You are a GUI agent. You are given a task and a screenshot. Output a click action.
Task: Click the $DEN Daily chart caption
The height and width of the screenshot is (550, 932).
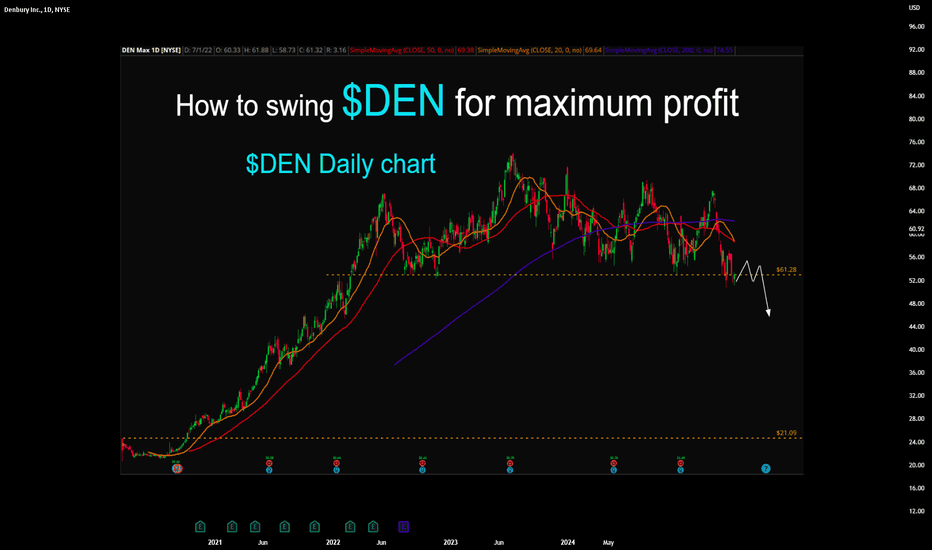341,164
